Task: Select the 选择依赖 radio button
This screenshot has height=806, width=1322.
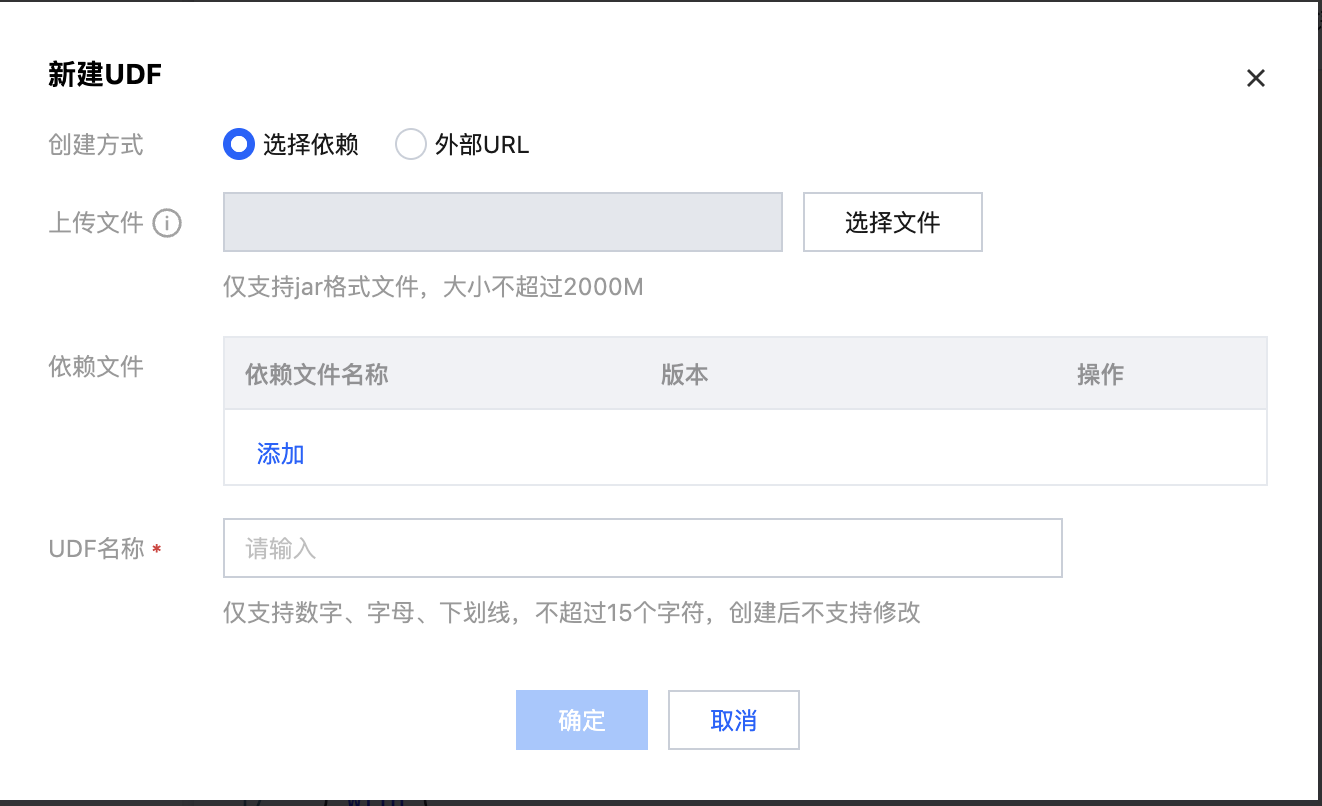Action: click(x=239, y=145)
